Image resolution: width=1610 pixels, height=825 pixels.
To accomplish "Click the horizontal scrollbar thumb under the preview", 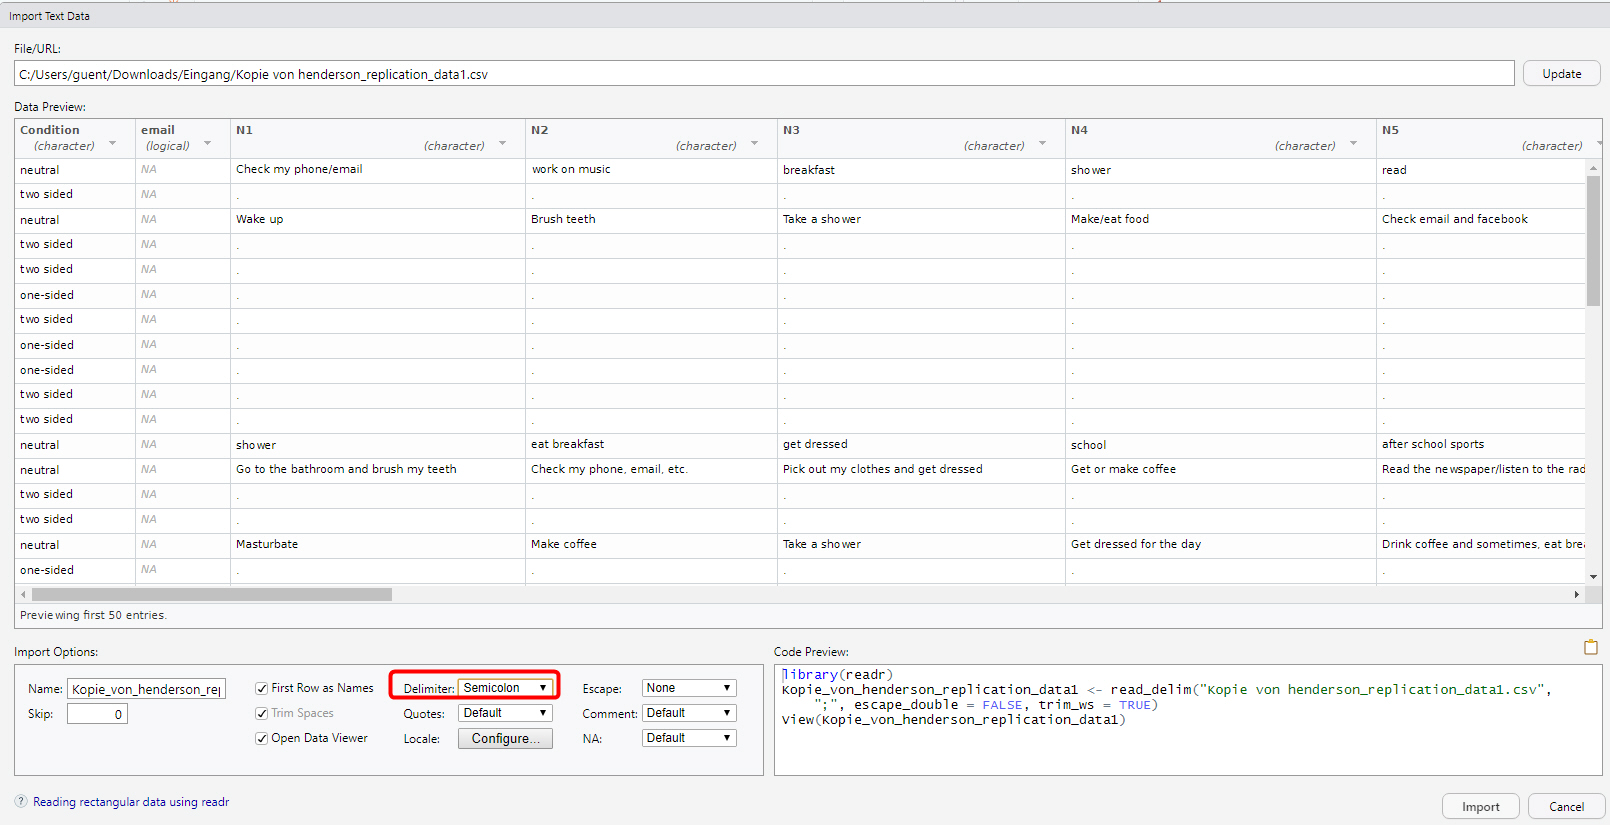I will (211, 594).
